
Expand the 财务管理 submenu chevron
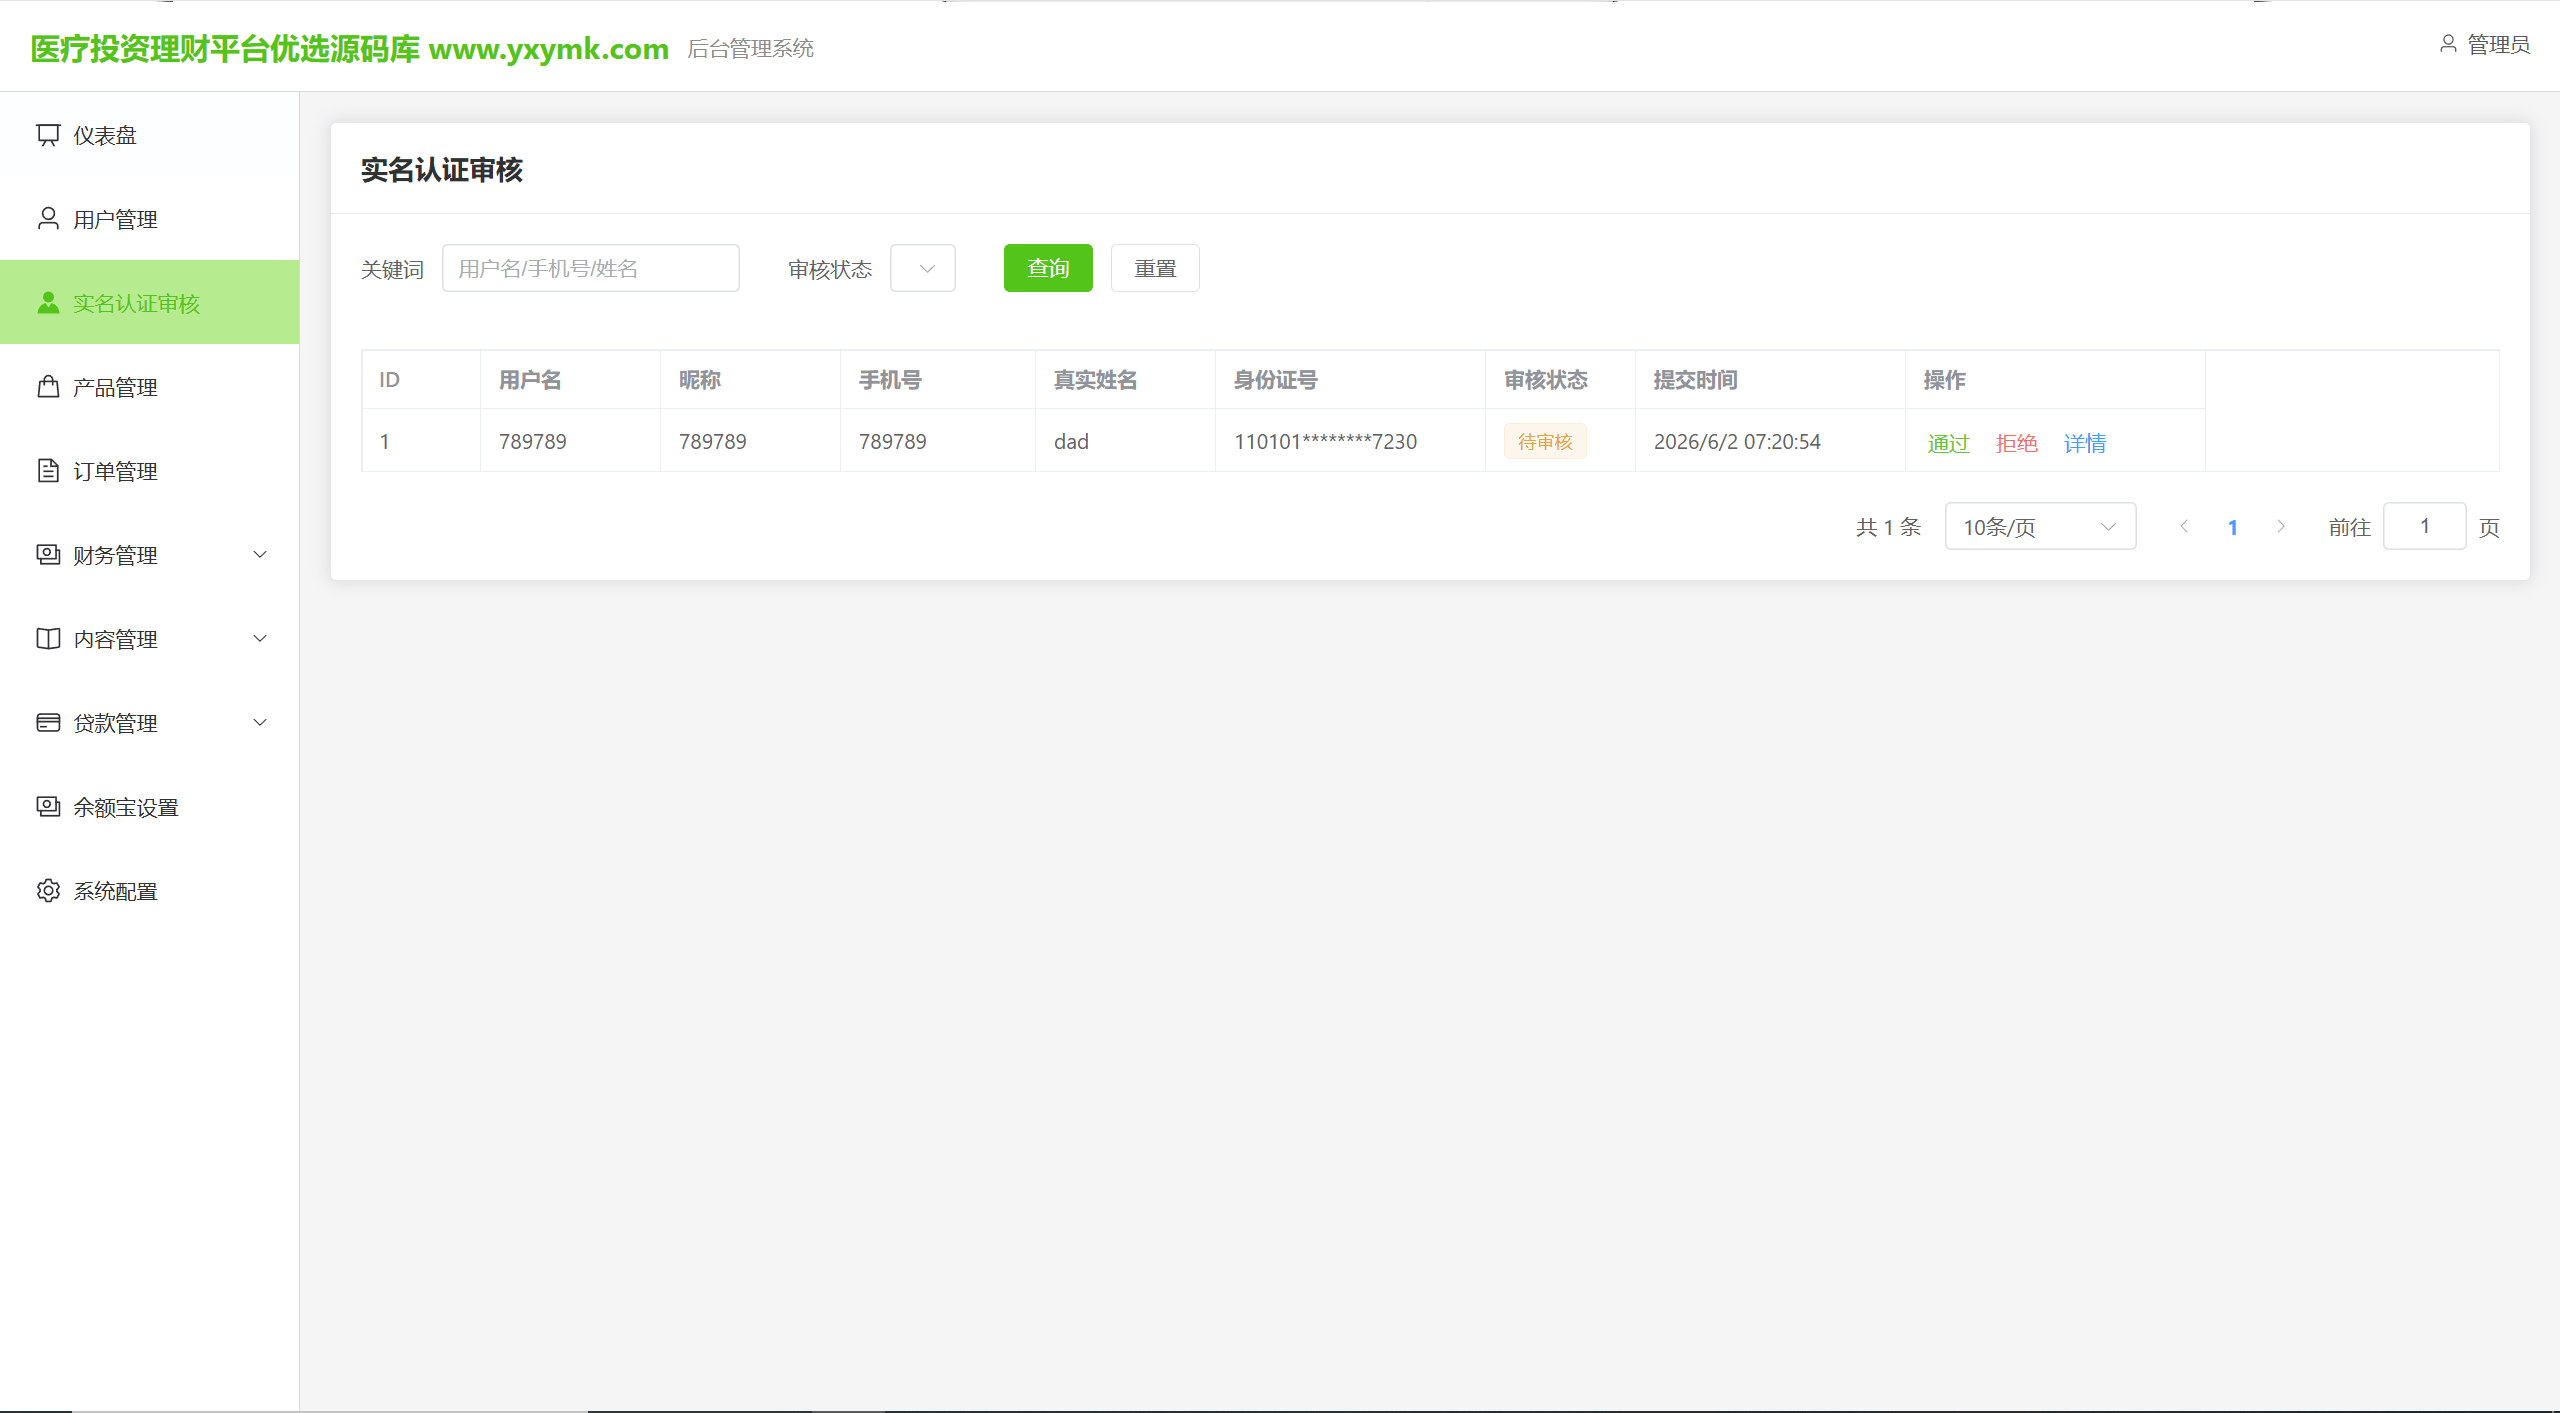coord(260,555)
